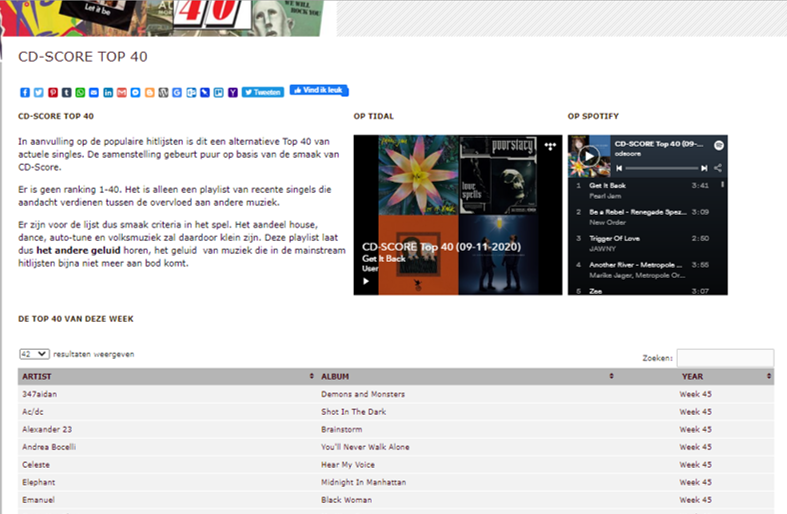Select track 'Be a Rebel' by New Order
The height and width of the screenshot is (514, 787).
(643, 217)
